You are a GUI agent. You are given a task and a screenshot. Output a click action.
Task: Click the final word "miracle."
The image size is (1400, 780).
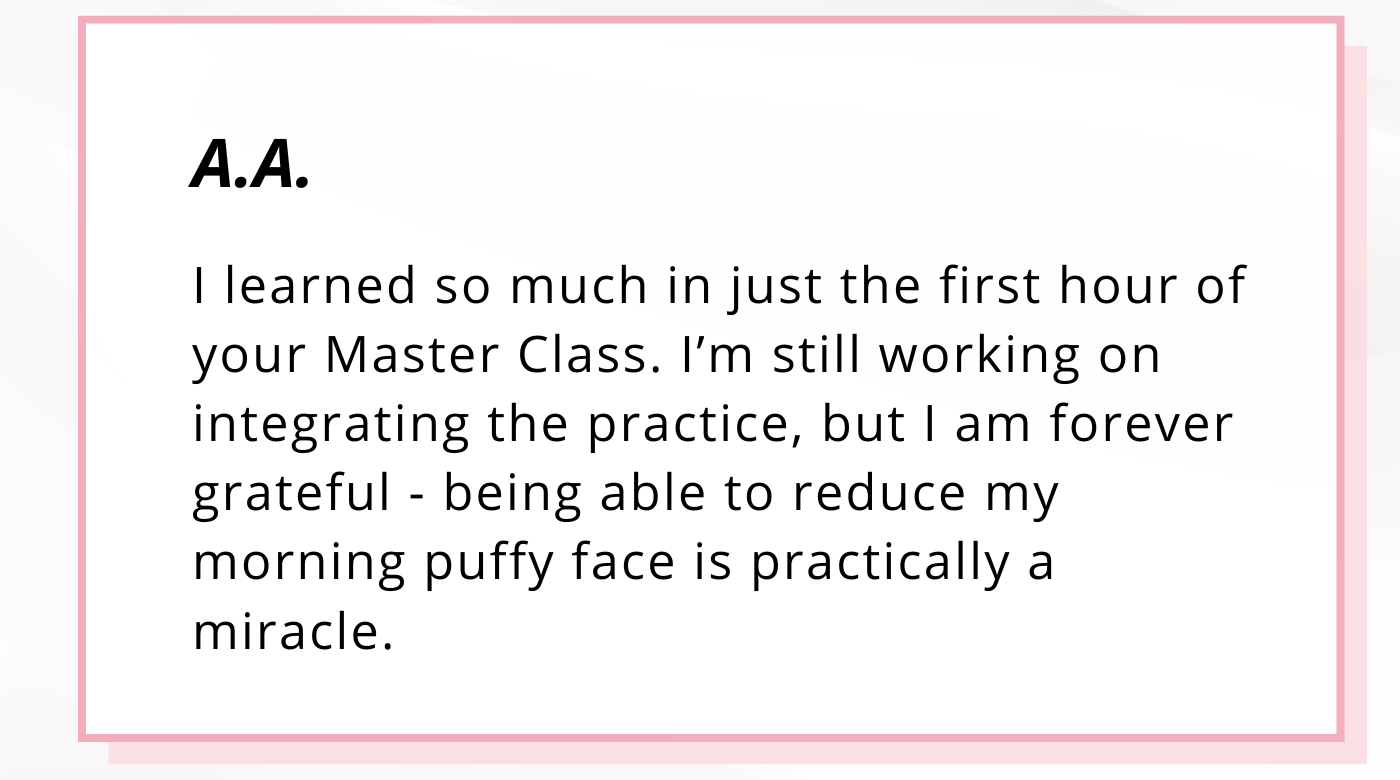[x=292, y=632]
